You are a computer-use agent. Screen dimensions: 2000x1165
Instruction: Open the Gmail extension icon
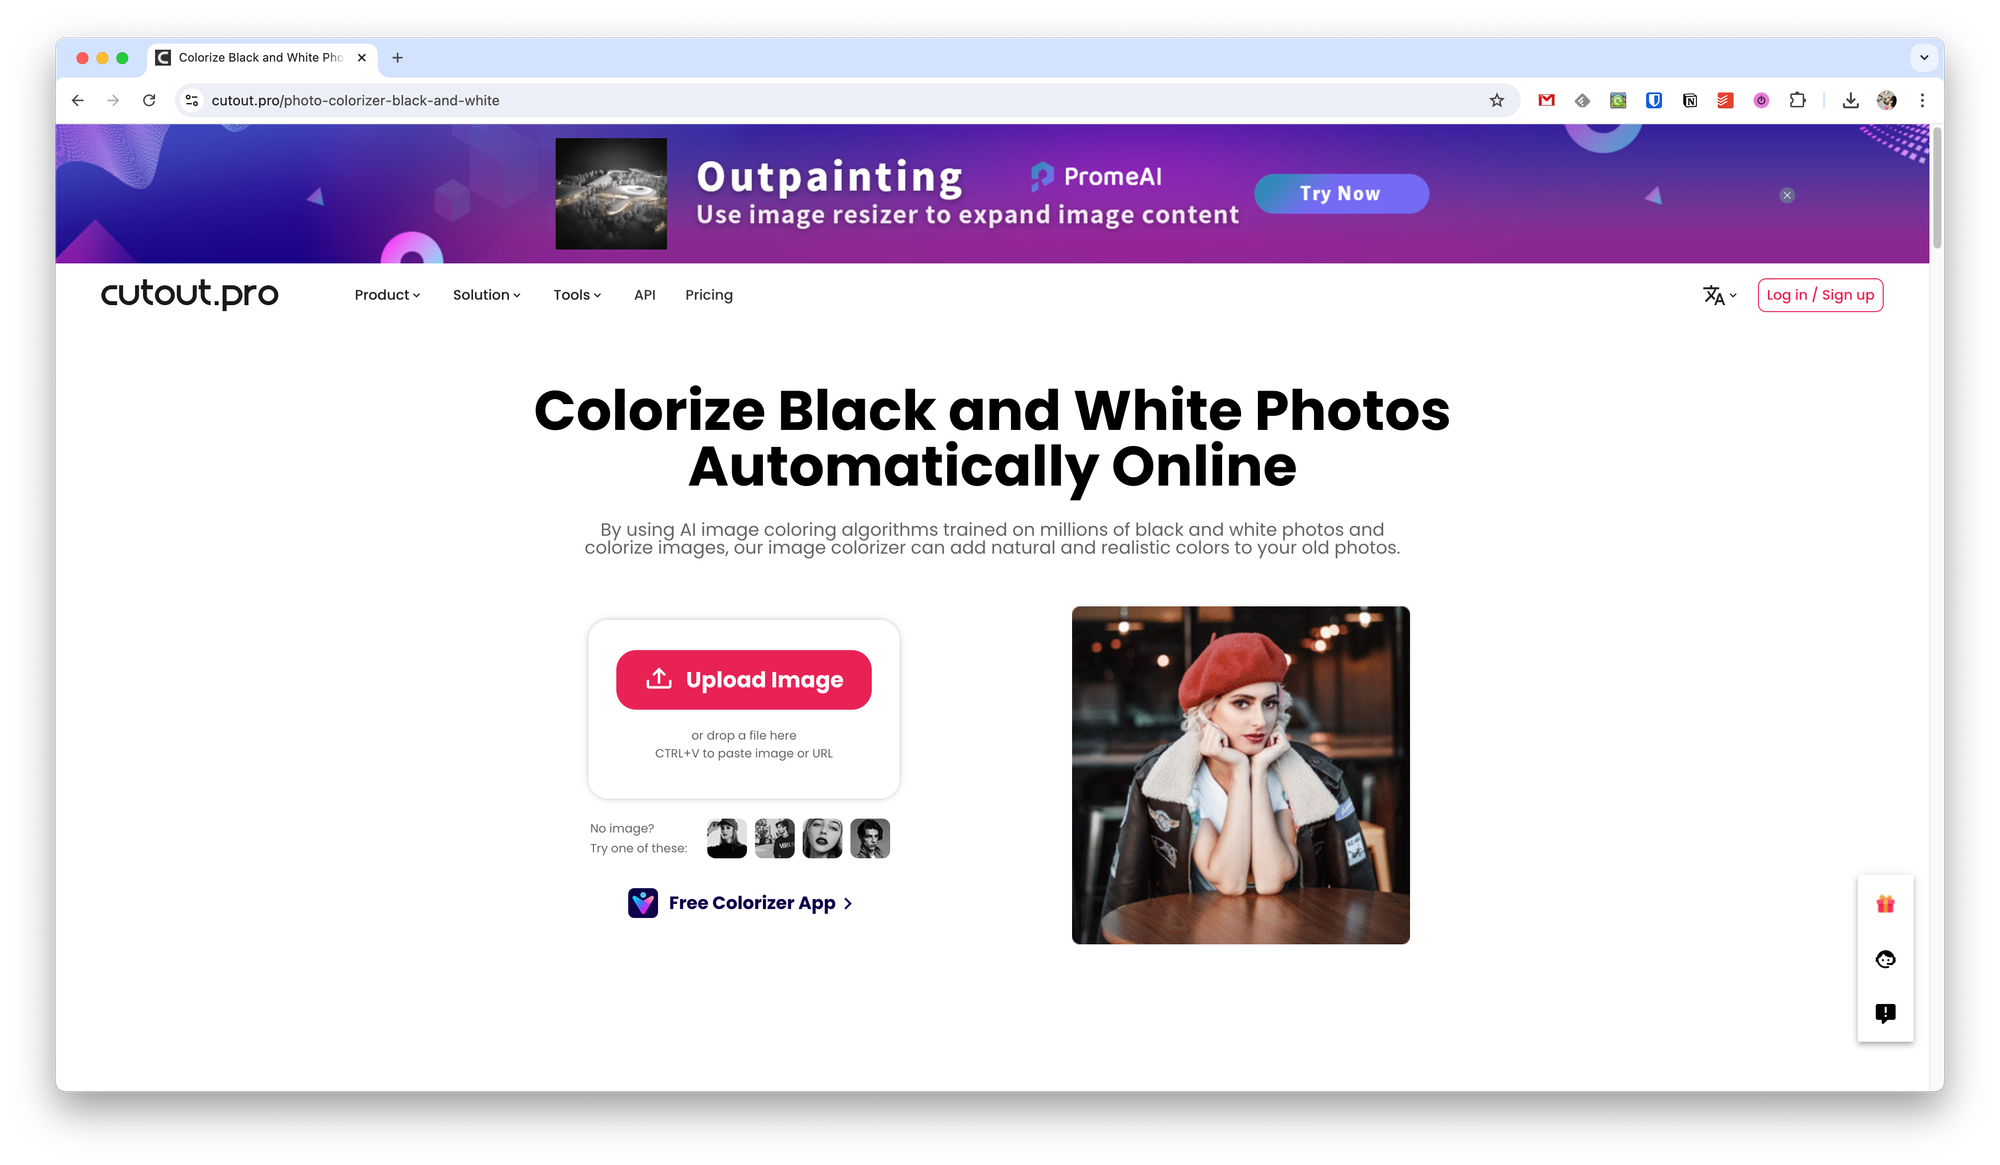coord(1546,100)
